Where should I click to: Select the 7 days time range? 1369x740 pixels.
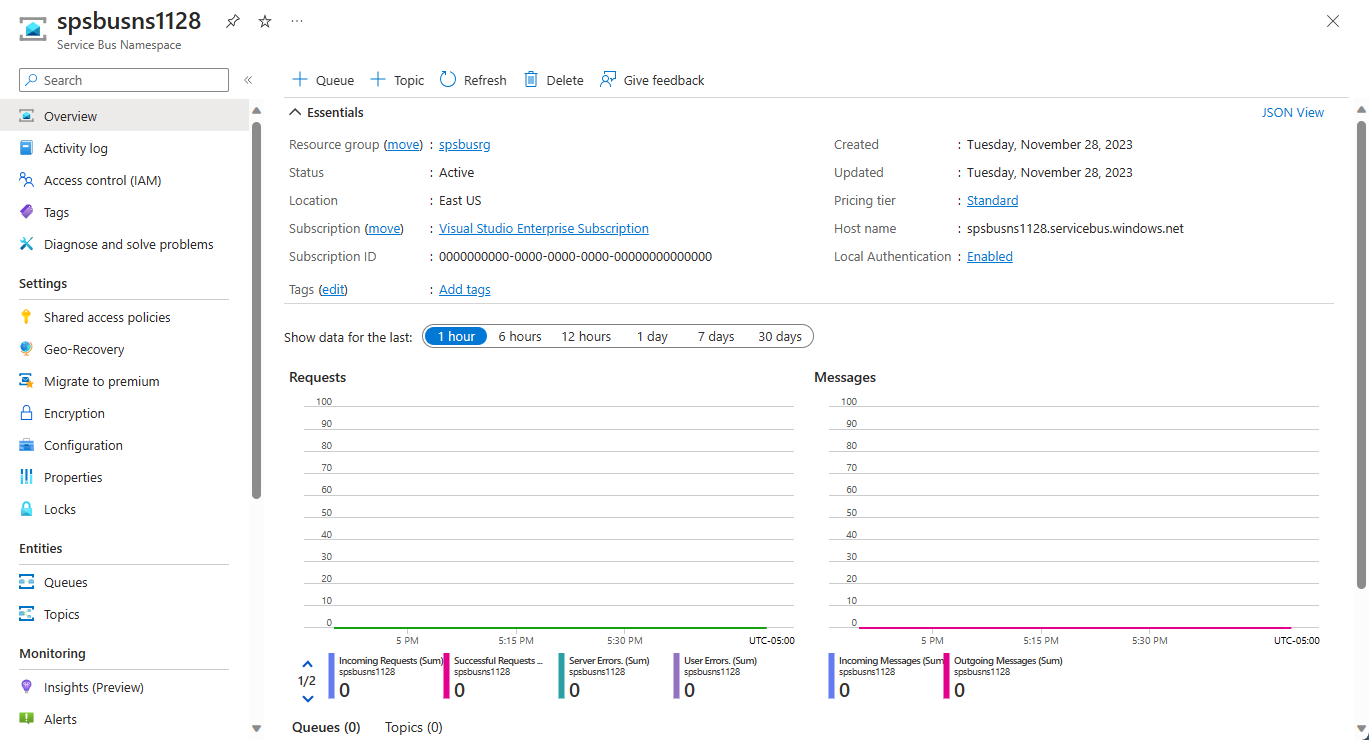click(716, 336)
